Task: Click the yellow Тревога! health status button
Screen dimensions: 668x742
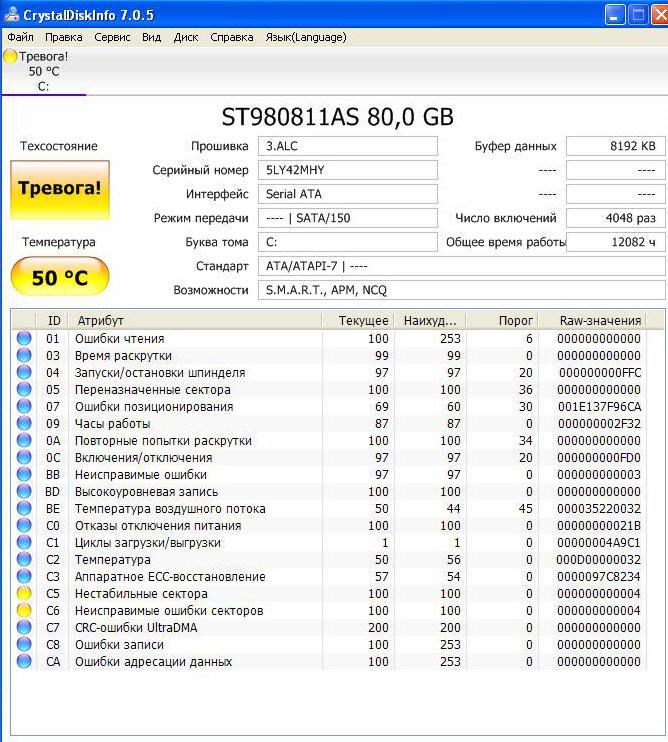Action: (59, 189)
